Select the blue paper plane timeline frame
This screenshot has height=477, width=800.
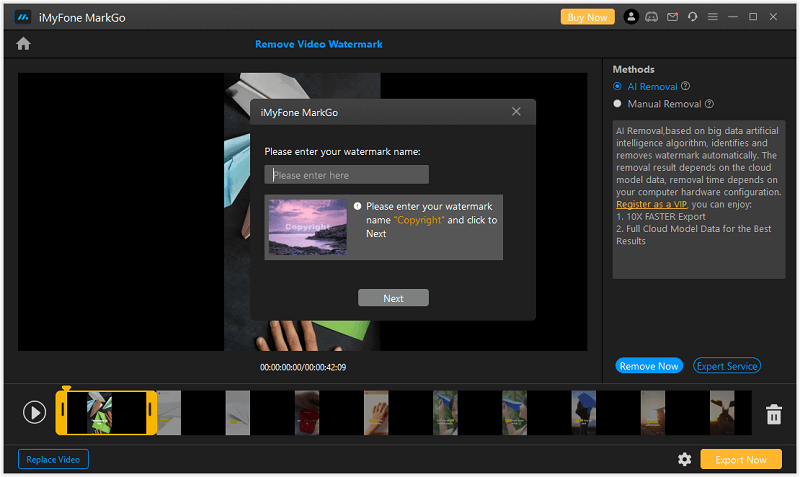(x=584, y=413)
